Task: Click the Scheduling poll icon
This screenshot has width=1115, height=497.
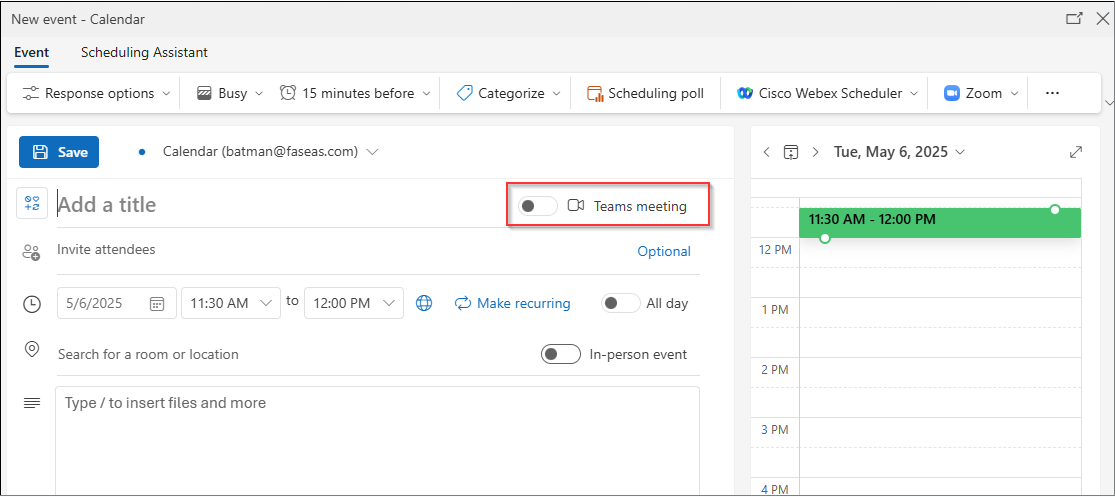Action: (594, 93)
